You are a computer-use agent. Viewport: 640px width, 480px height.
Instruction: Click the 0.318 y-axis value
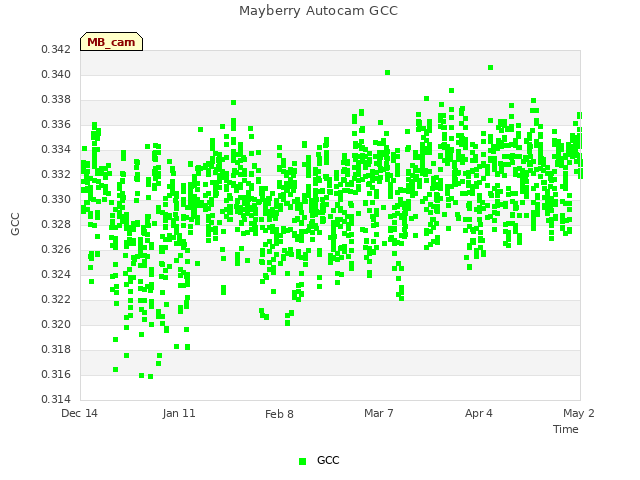(x=56, y=349)
